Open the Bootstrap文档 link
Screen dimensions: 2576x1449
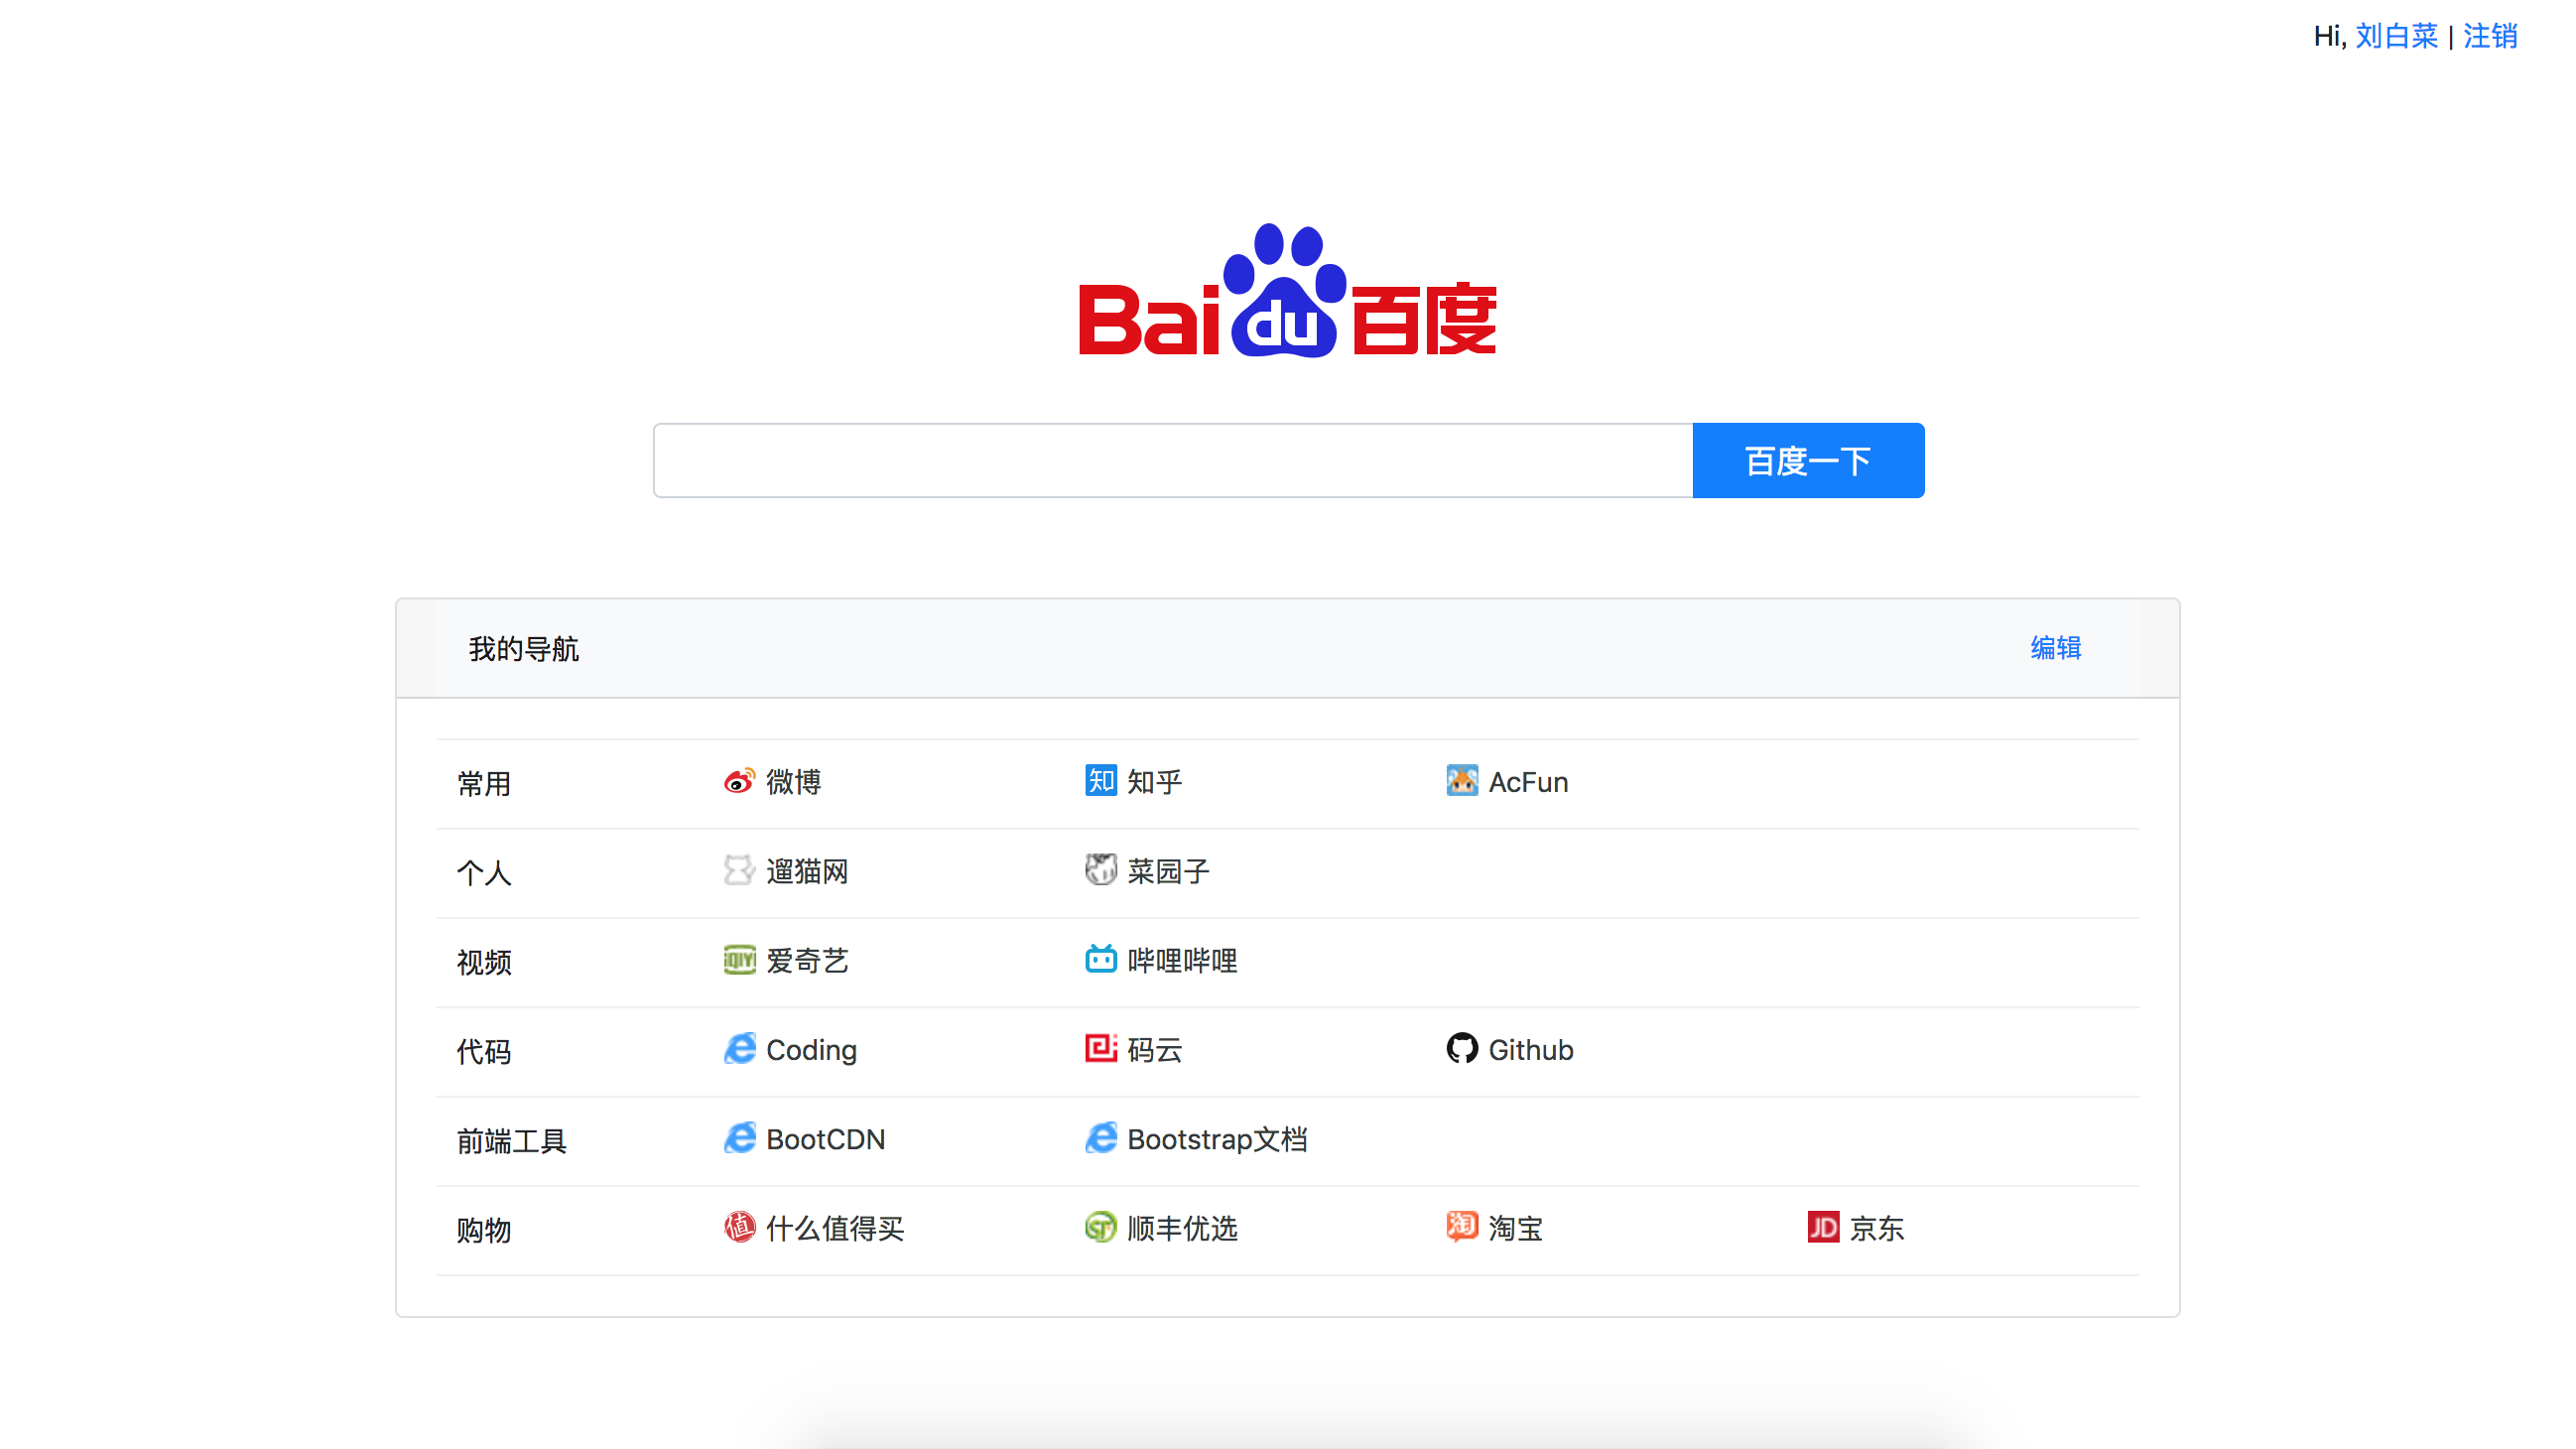pos(1216,1139)
